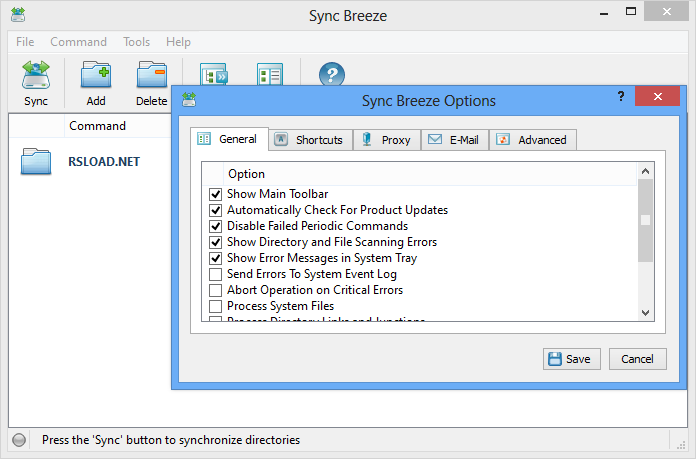
Task: Open the File menu
Action: (x=25, y=42)
